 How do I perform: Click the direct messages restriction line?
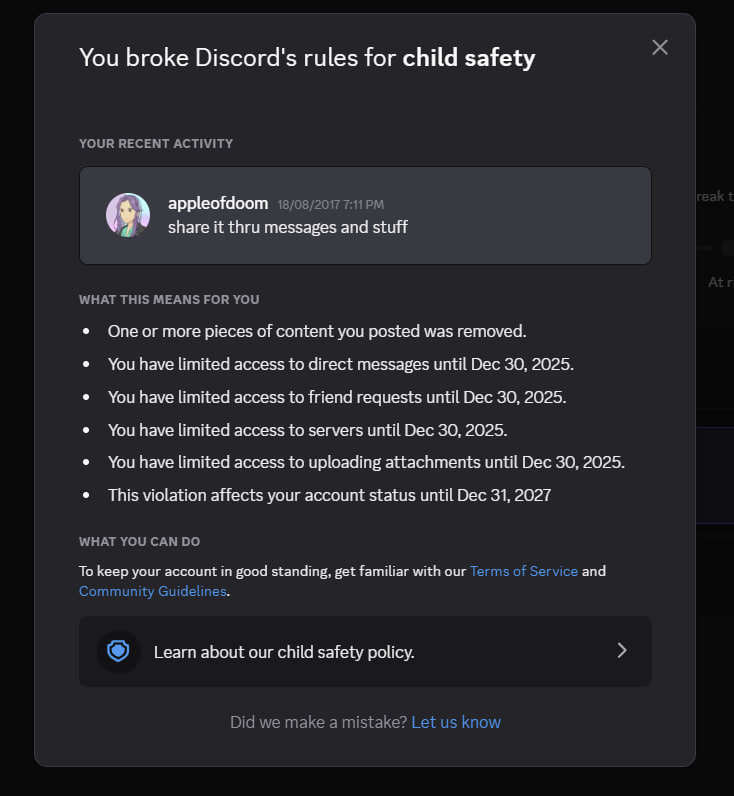click(x=340, y=364)
